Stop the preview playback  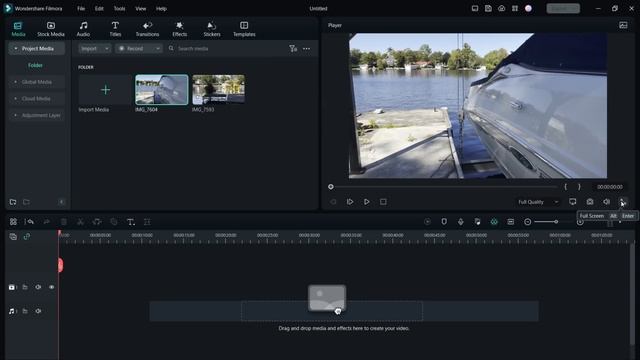[x=383, y=202]
